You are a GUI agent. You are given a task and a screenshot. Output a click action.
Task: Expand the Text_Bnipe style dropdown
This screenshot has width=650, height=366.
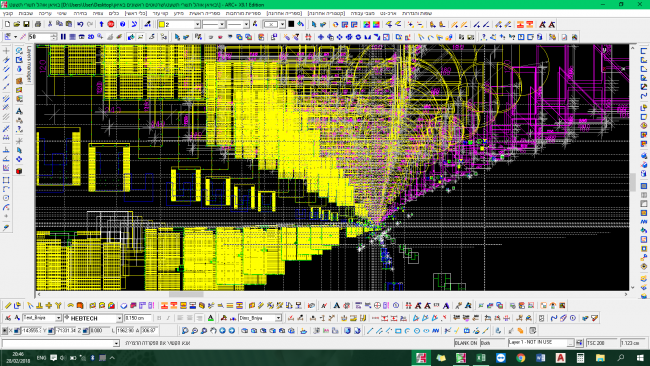[58, 318]
